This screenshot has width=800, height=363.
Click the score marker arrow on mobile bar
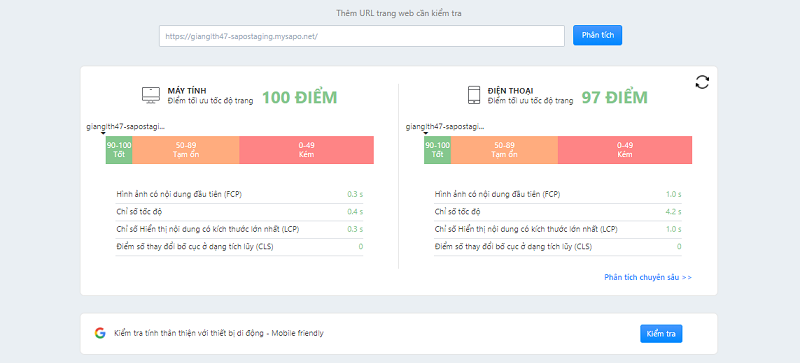coord(426,133)
